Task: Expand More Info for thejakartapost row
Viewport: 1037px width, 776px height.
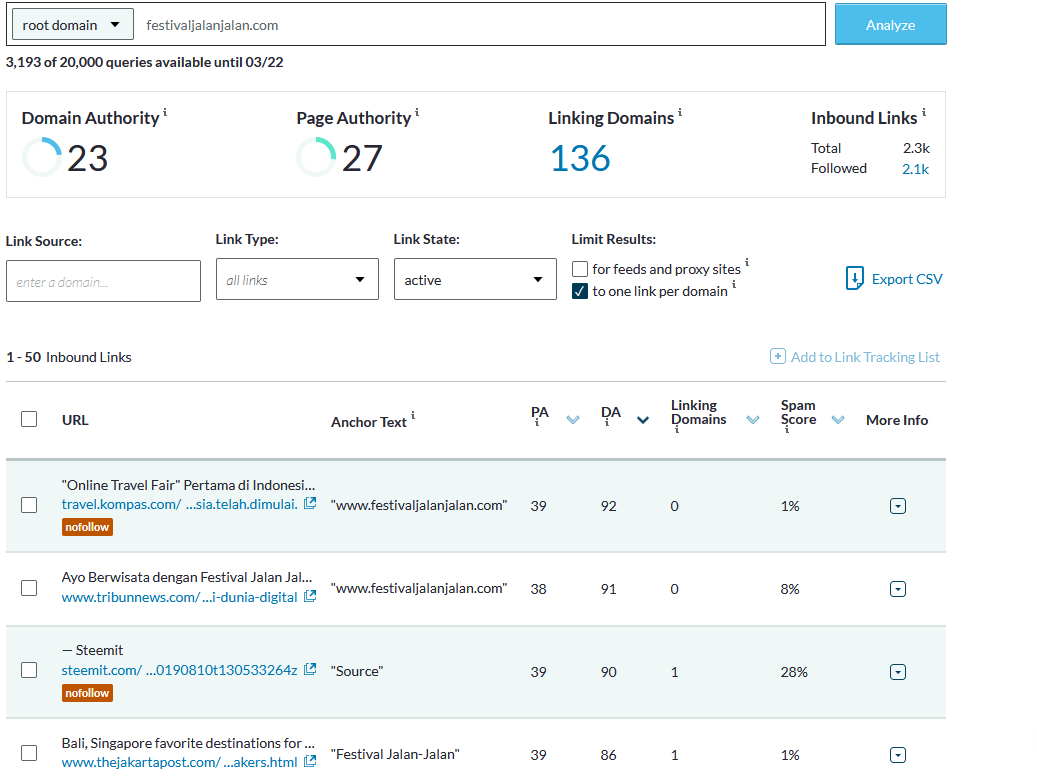Action: tap(897, 755)
